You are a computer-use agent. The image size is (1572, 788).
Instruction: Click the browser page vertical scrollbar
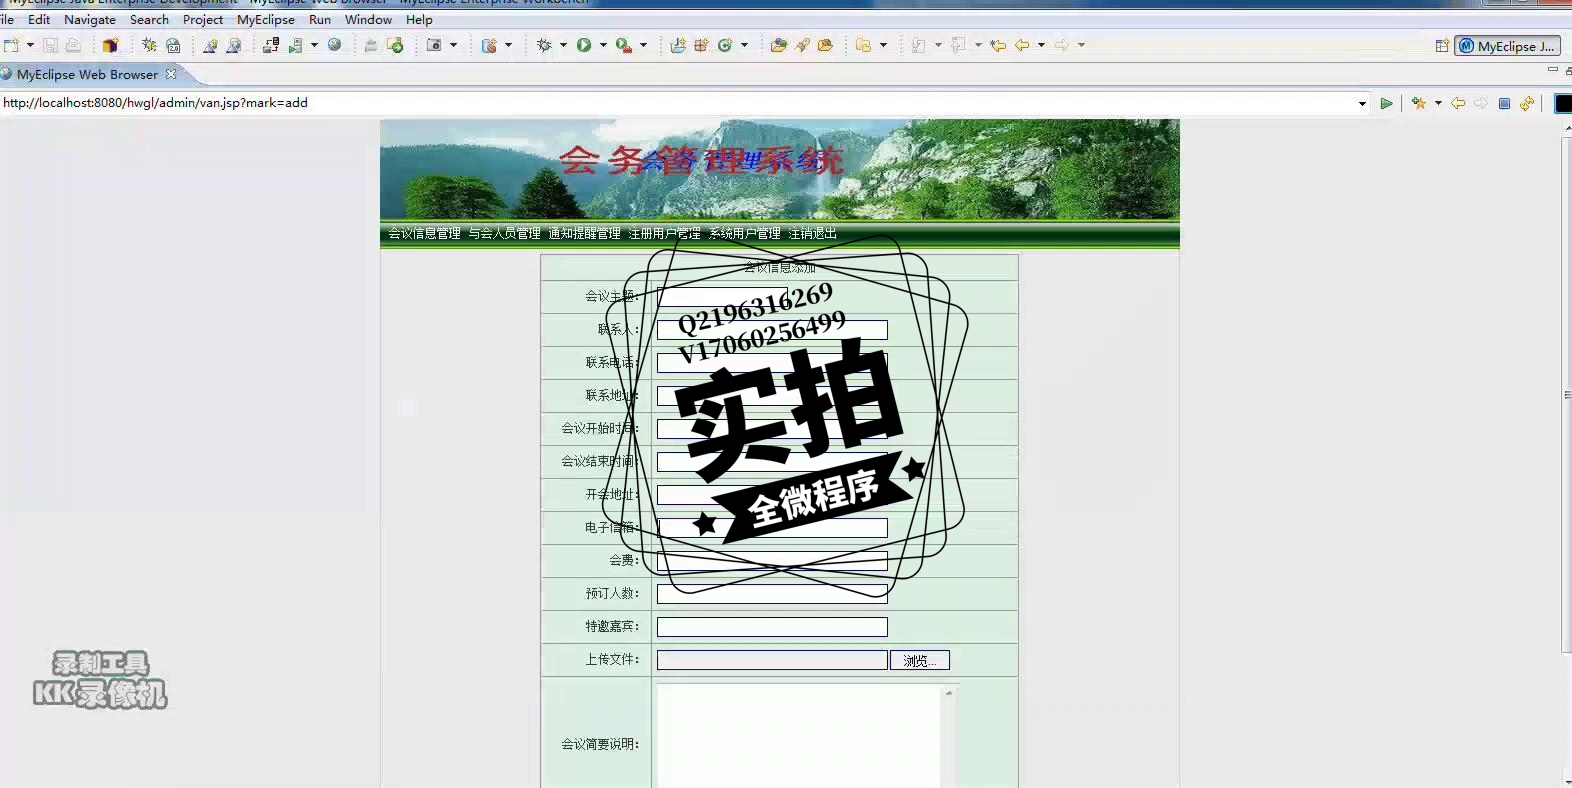1566,396
